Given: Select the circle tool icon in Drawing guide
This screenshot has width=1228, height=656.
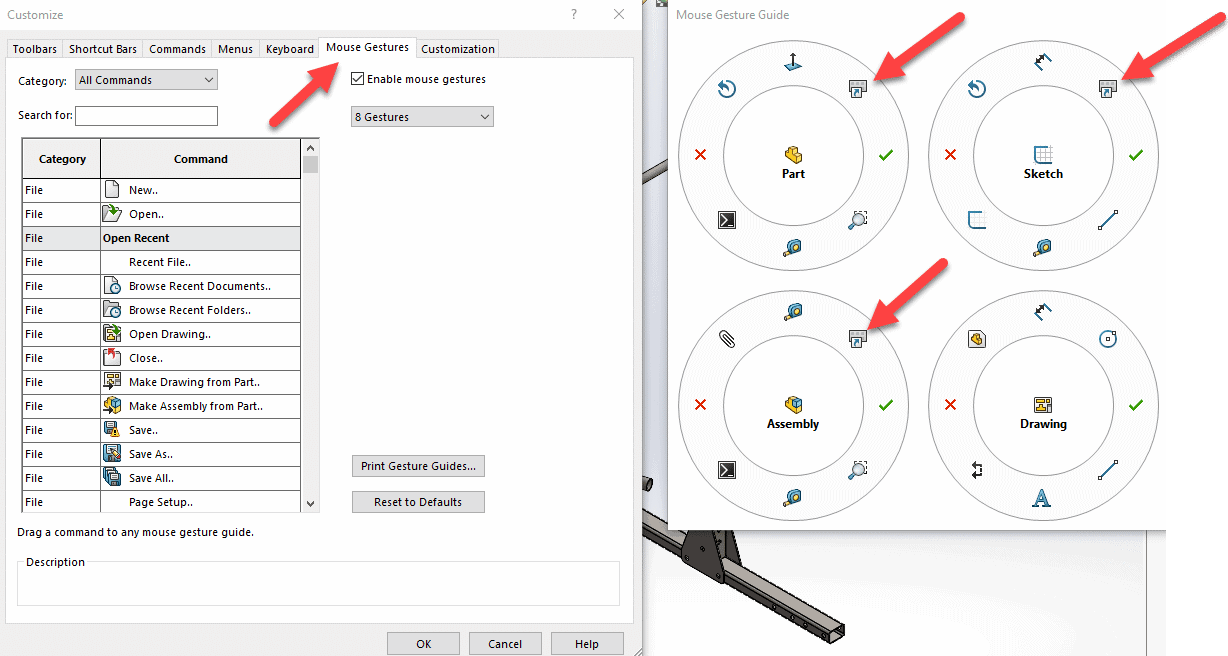Looking at the screenshot, I should 1107,339.
